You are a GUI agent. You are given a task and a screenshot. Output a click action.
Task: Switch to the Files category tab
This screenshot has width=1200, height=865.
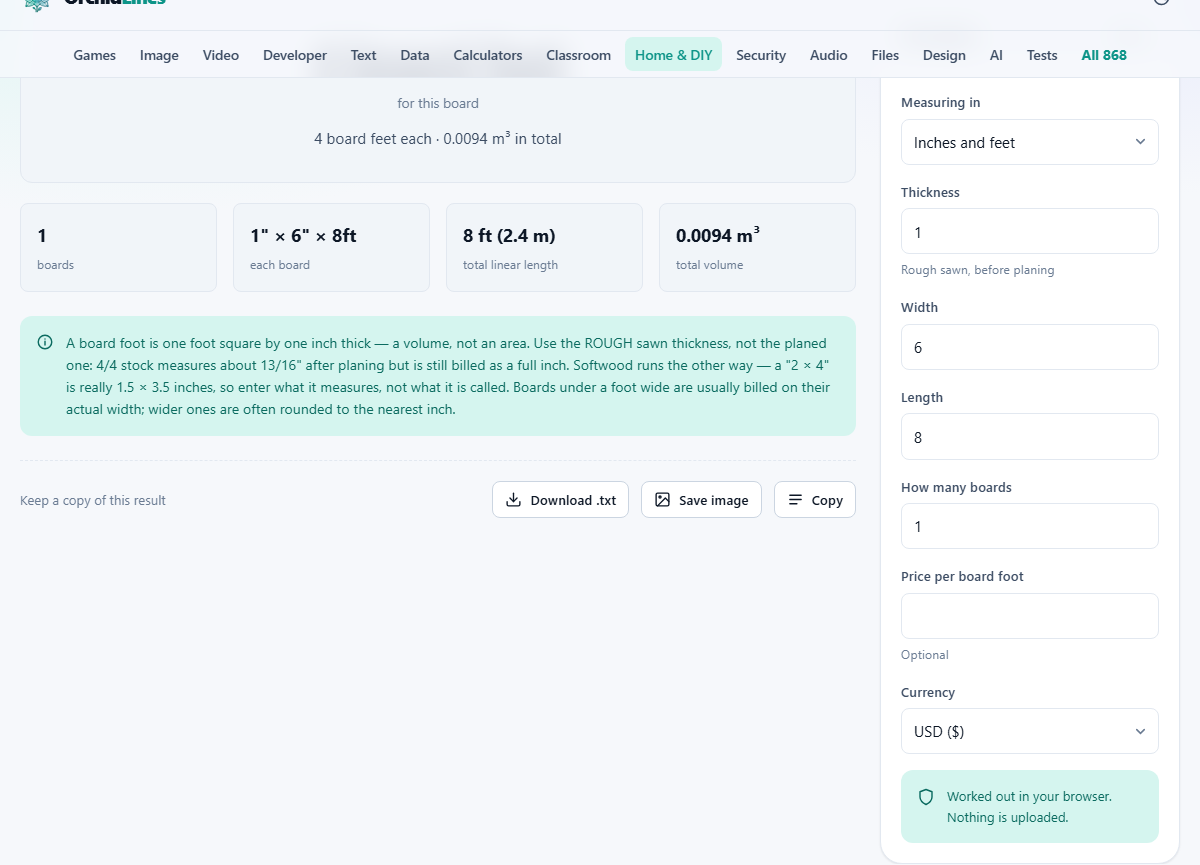[x=885, y=55]
